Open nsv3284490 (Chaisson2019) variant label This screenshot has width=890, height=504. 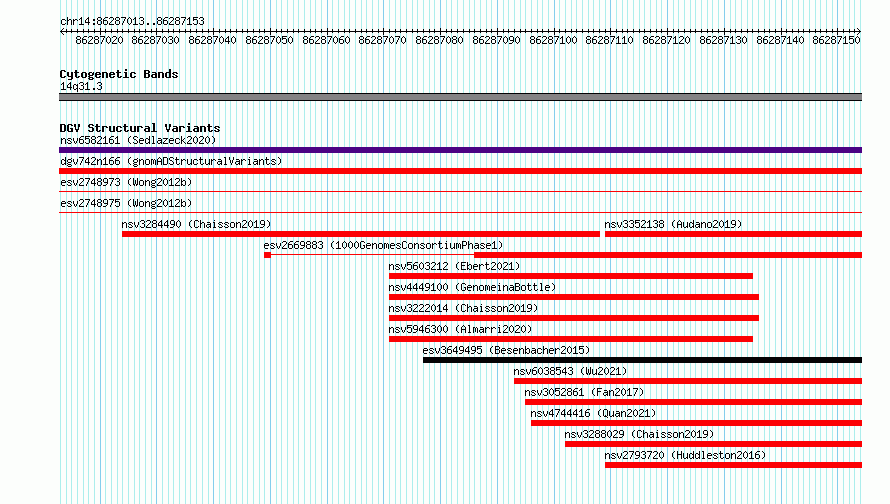pyautogui.click(x=196, y=224)
